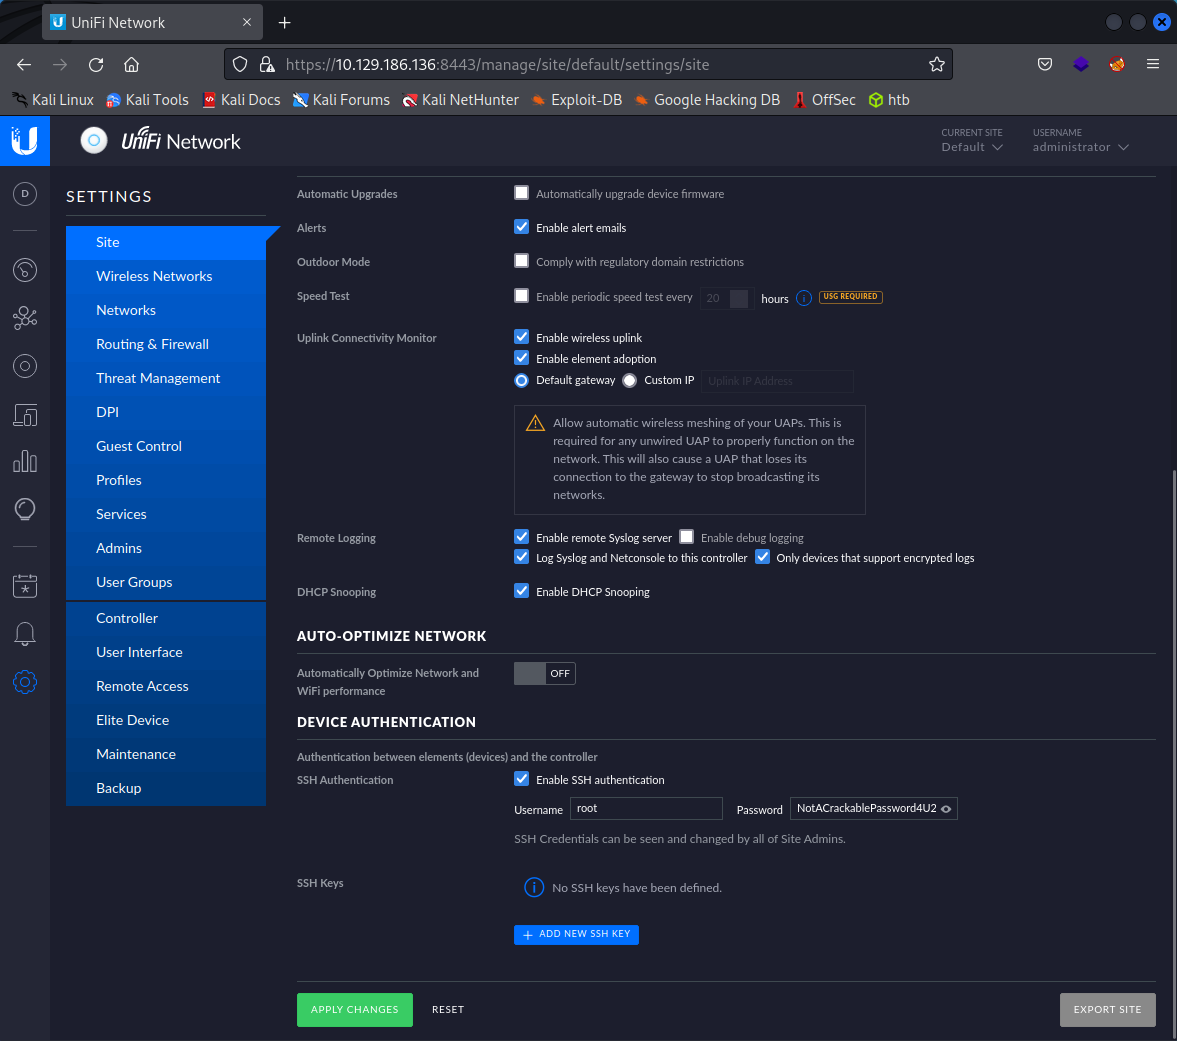Toggle the Auto-Optimize Network switch
This screenshot has width=1177, height=1041.
544,674
